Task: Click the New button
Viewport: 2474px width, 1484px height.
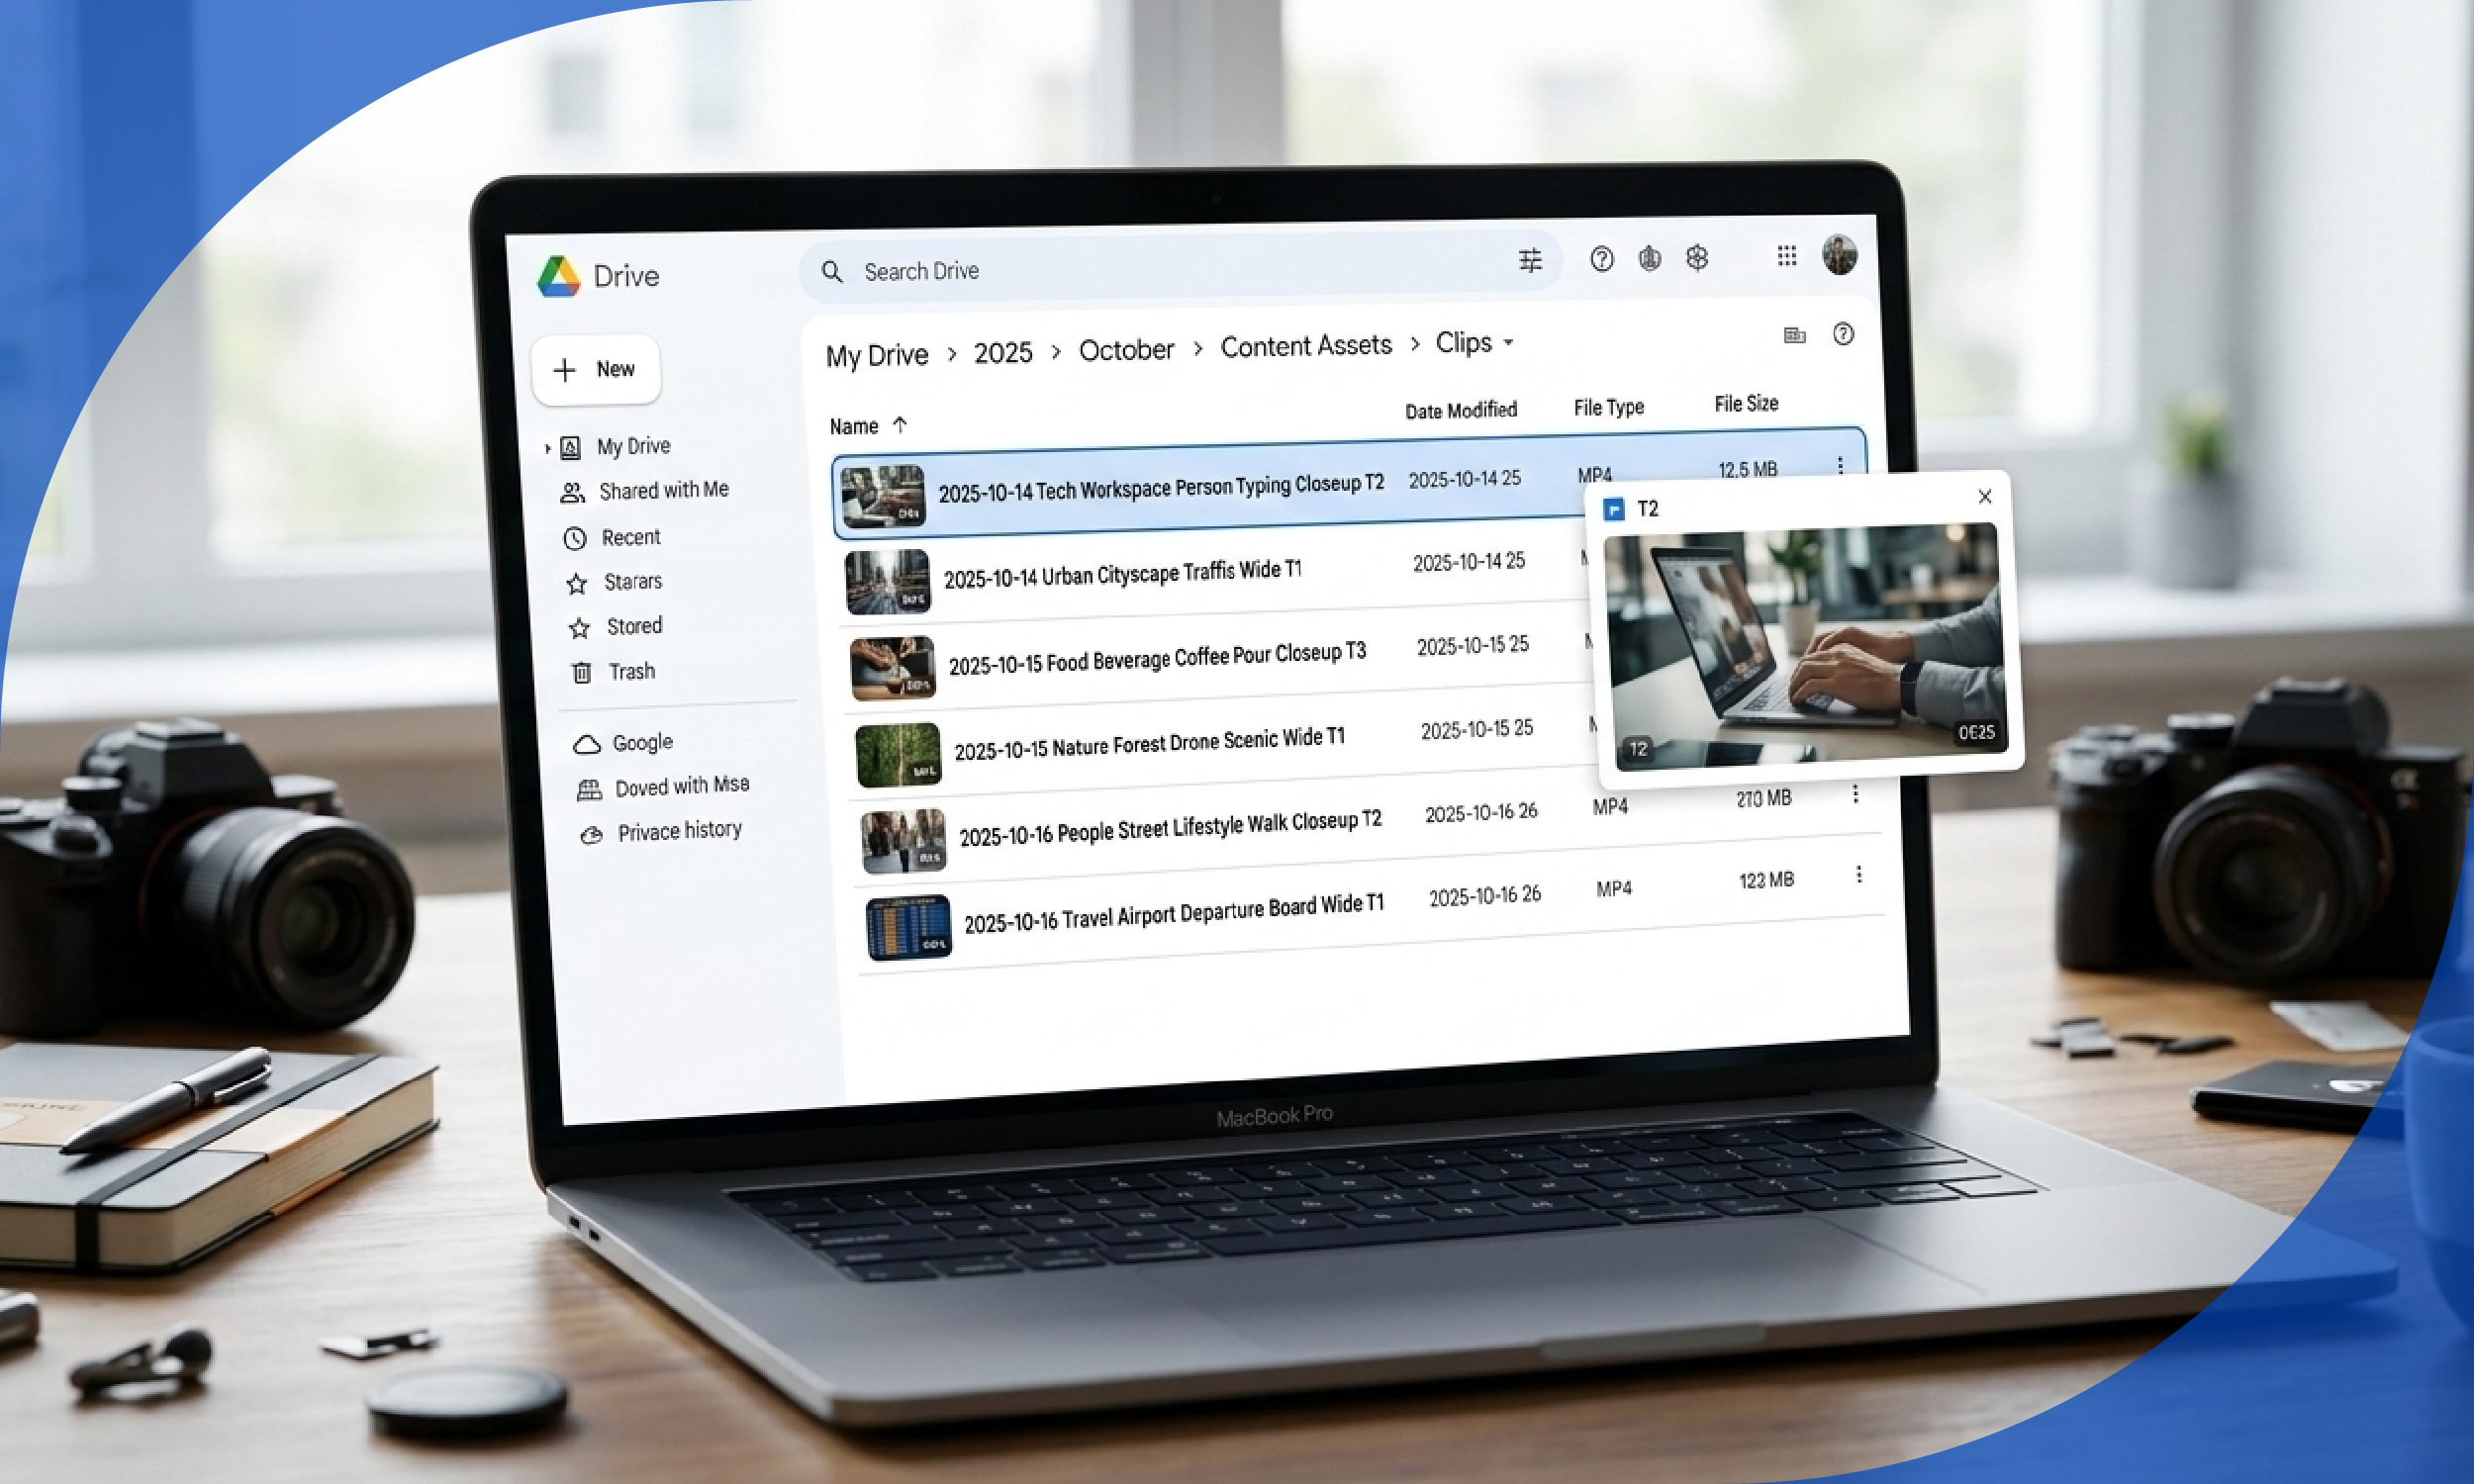Action: 596,370
